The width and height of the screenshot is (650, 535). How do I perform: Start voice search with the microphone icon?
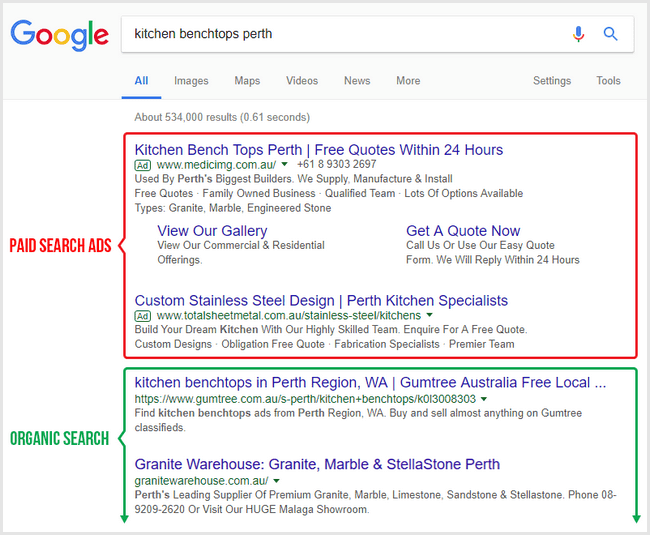point(579,34)
